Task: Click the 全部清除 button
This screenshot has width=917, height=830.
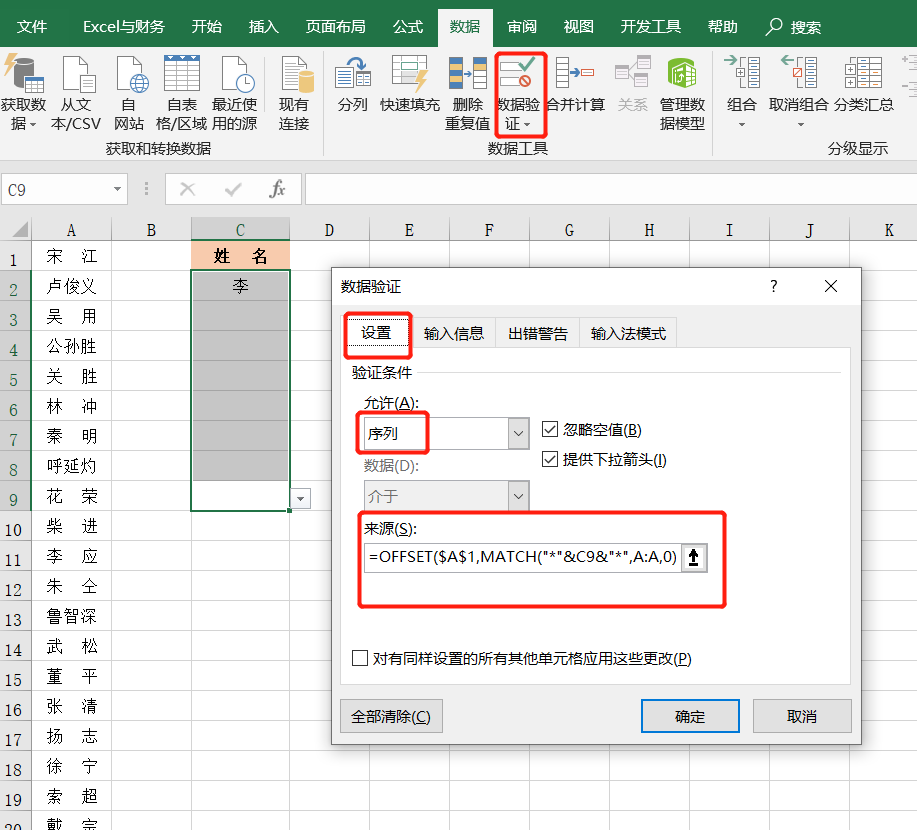Action: coord(391,716)
